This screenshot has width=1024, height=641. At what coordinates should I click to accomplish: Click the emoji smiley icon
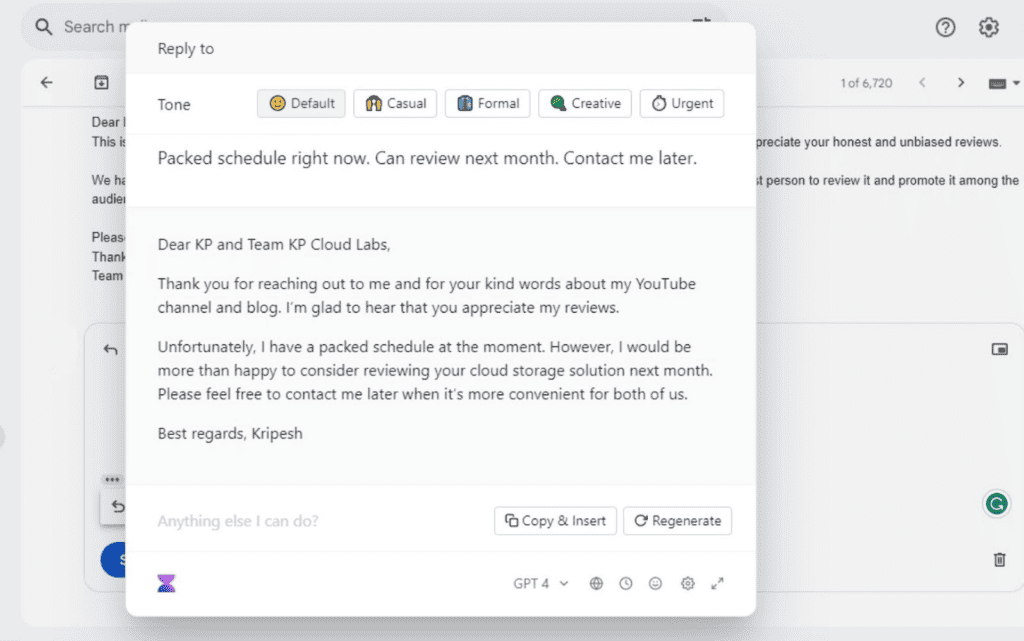pyautogui.click(x=655, y=584)
